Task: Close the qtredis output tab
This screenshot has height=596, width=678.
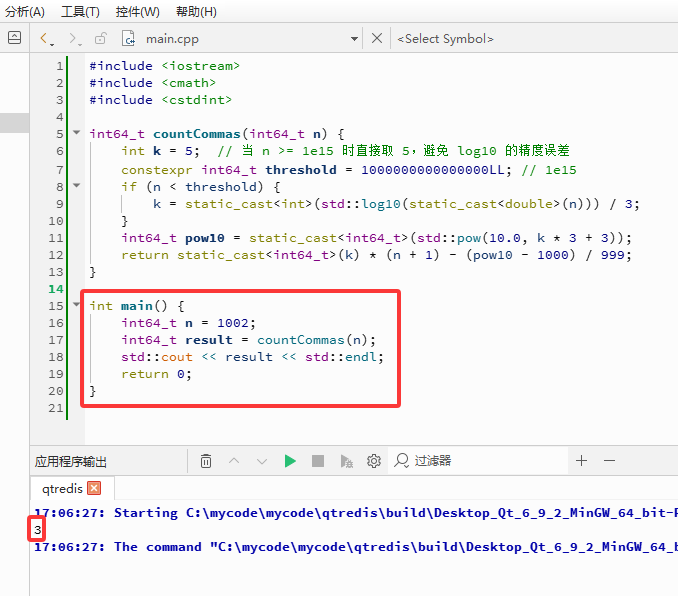Action: pyautogui.click(x=94, y=488)
